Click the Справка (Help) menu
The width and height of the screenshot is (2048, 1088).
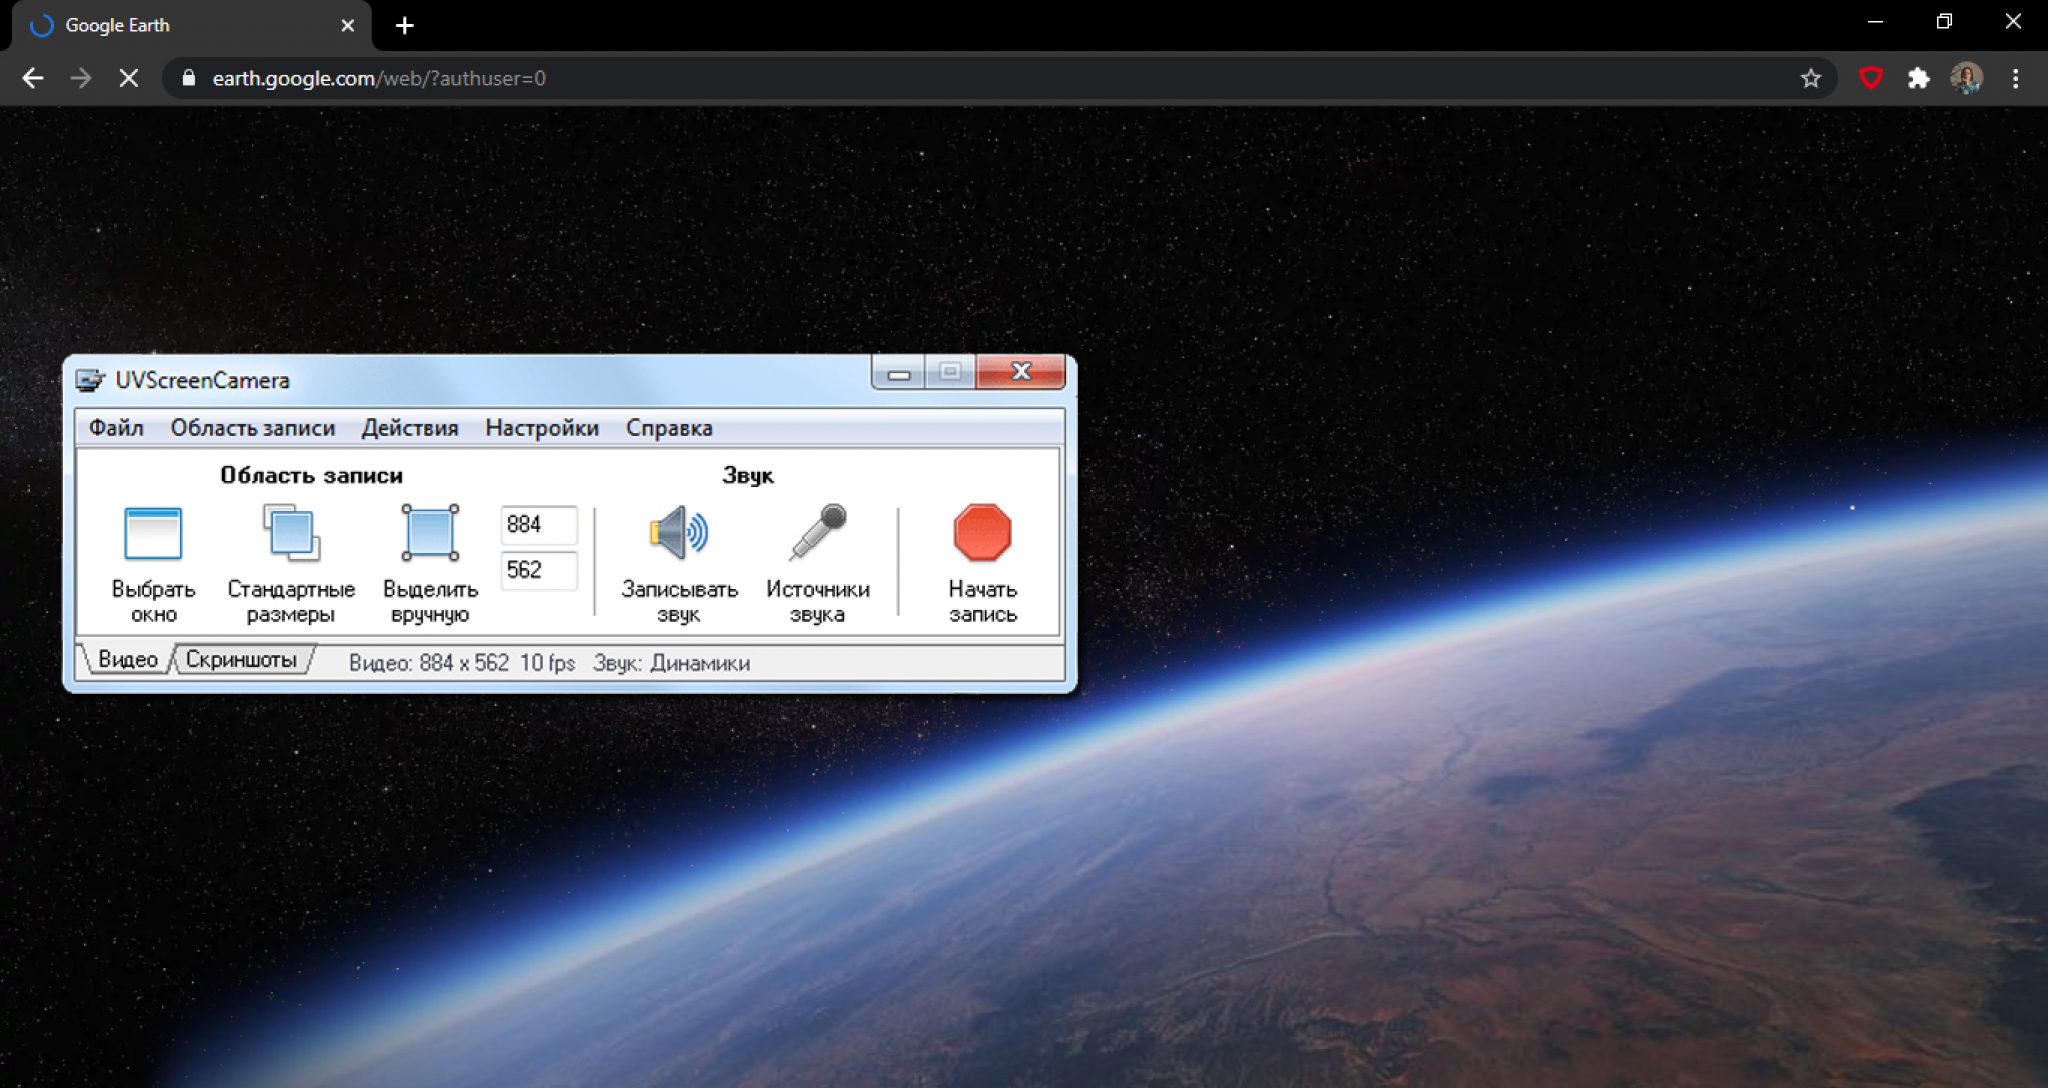(x=669, y=428)
